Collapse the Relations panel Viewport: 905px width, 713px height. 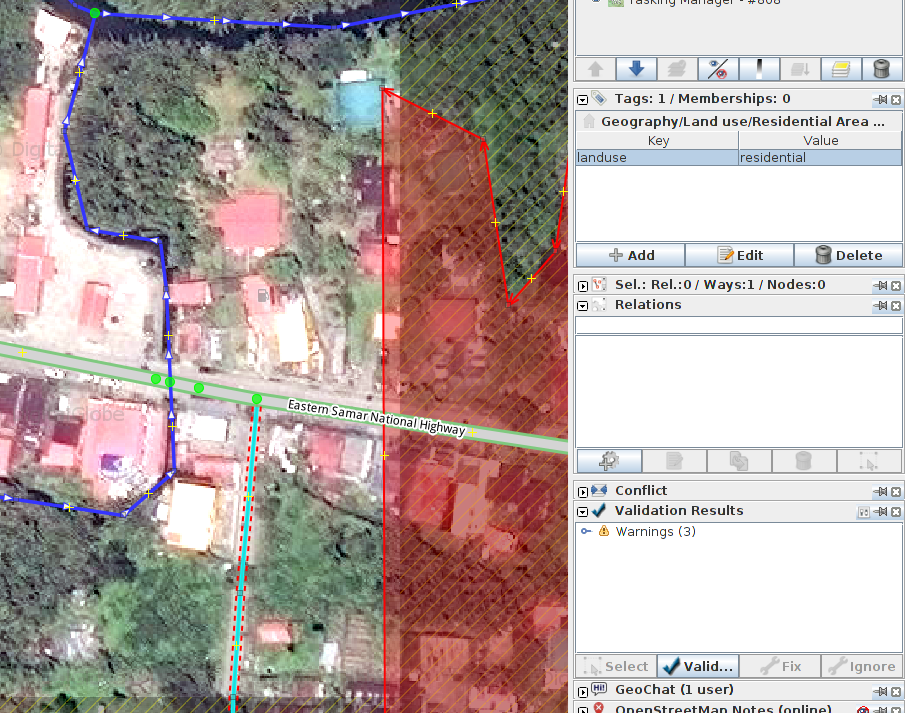pyautogui.click(x=582, y=306)
